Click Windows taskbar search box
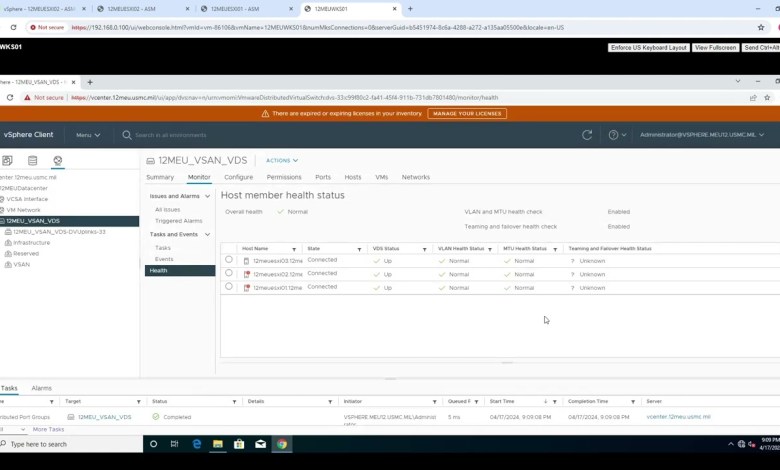 point(71,444)
